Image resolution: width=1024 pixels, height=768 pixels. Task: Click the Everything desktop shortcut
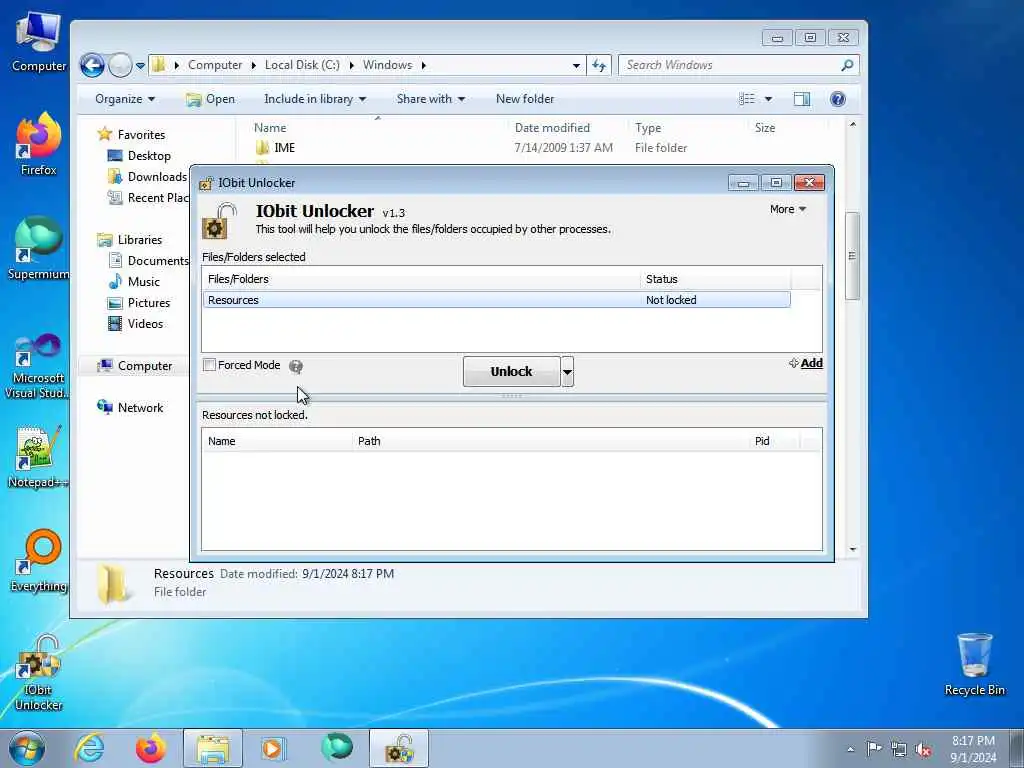[39, 560]
